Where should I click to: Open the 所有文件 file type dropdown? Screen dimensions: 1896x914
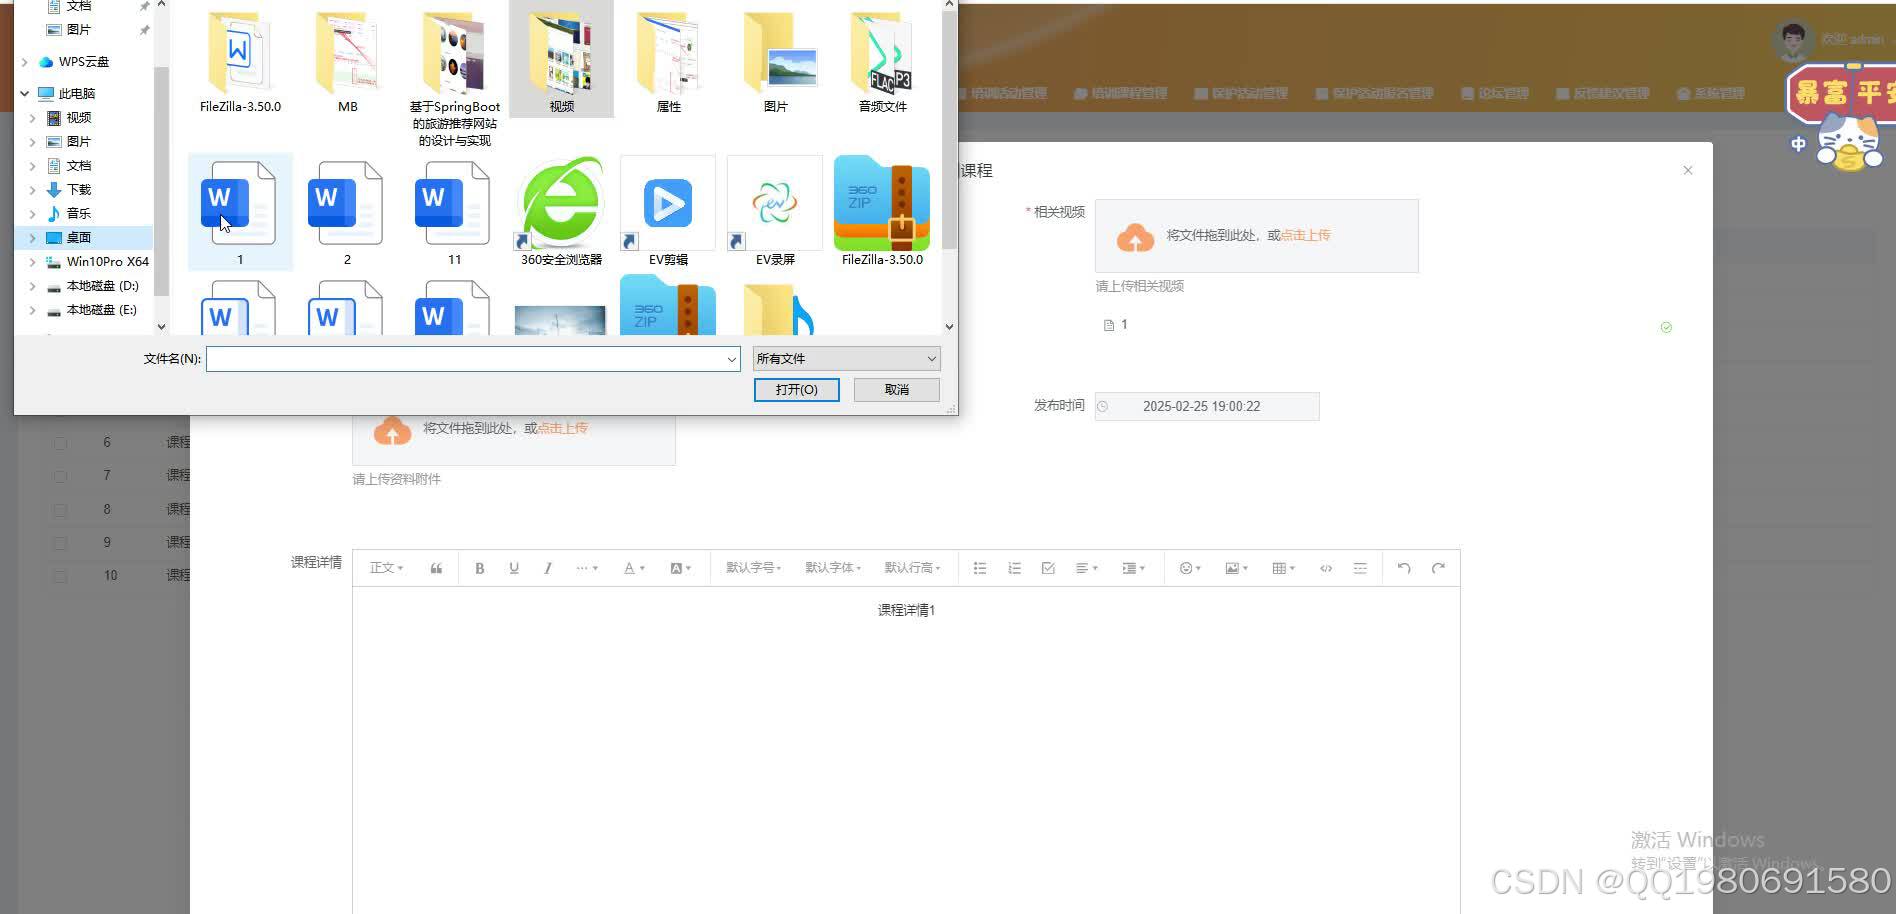[x=845, y=358]
